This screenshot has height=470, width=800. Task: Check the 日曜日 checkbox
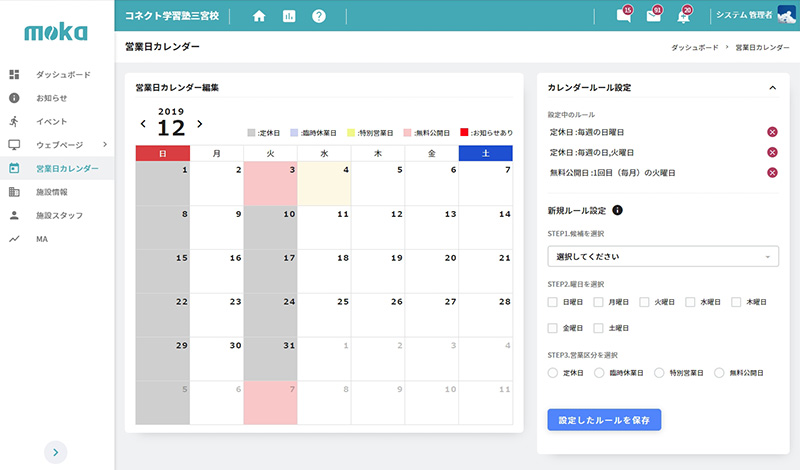pos(553,301)
